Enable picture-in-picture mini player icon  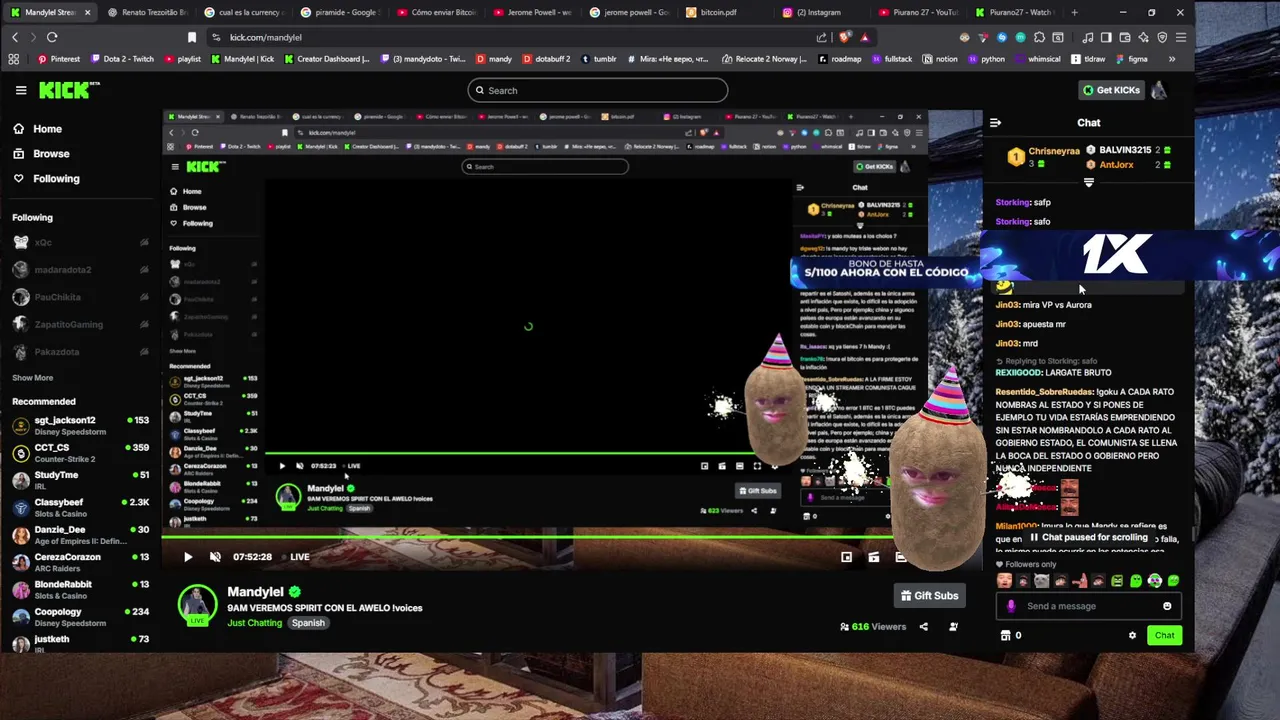click(847, 557)
